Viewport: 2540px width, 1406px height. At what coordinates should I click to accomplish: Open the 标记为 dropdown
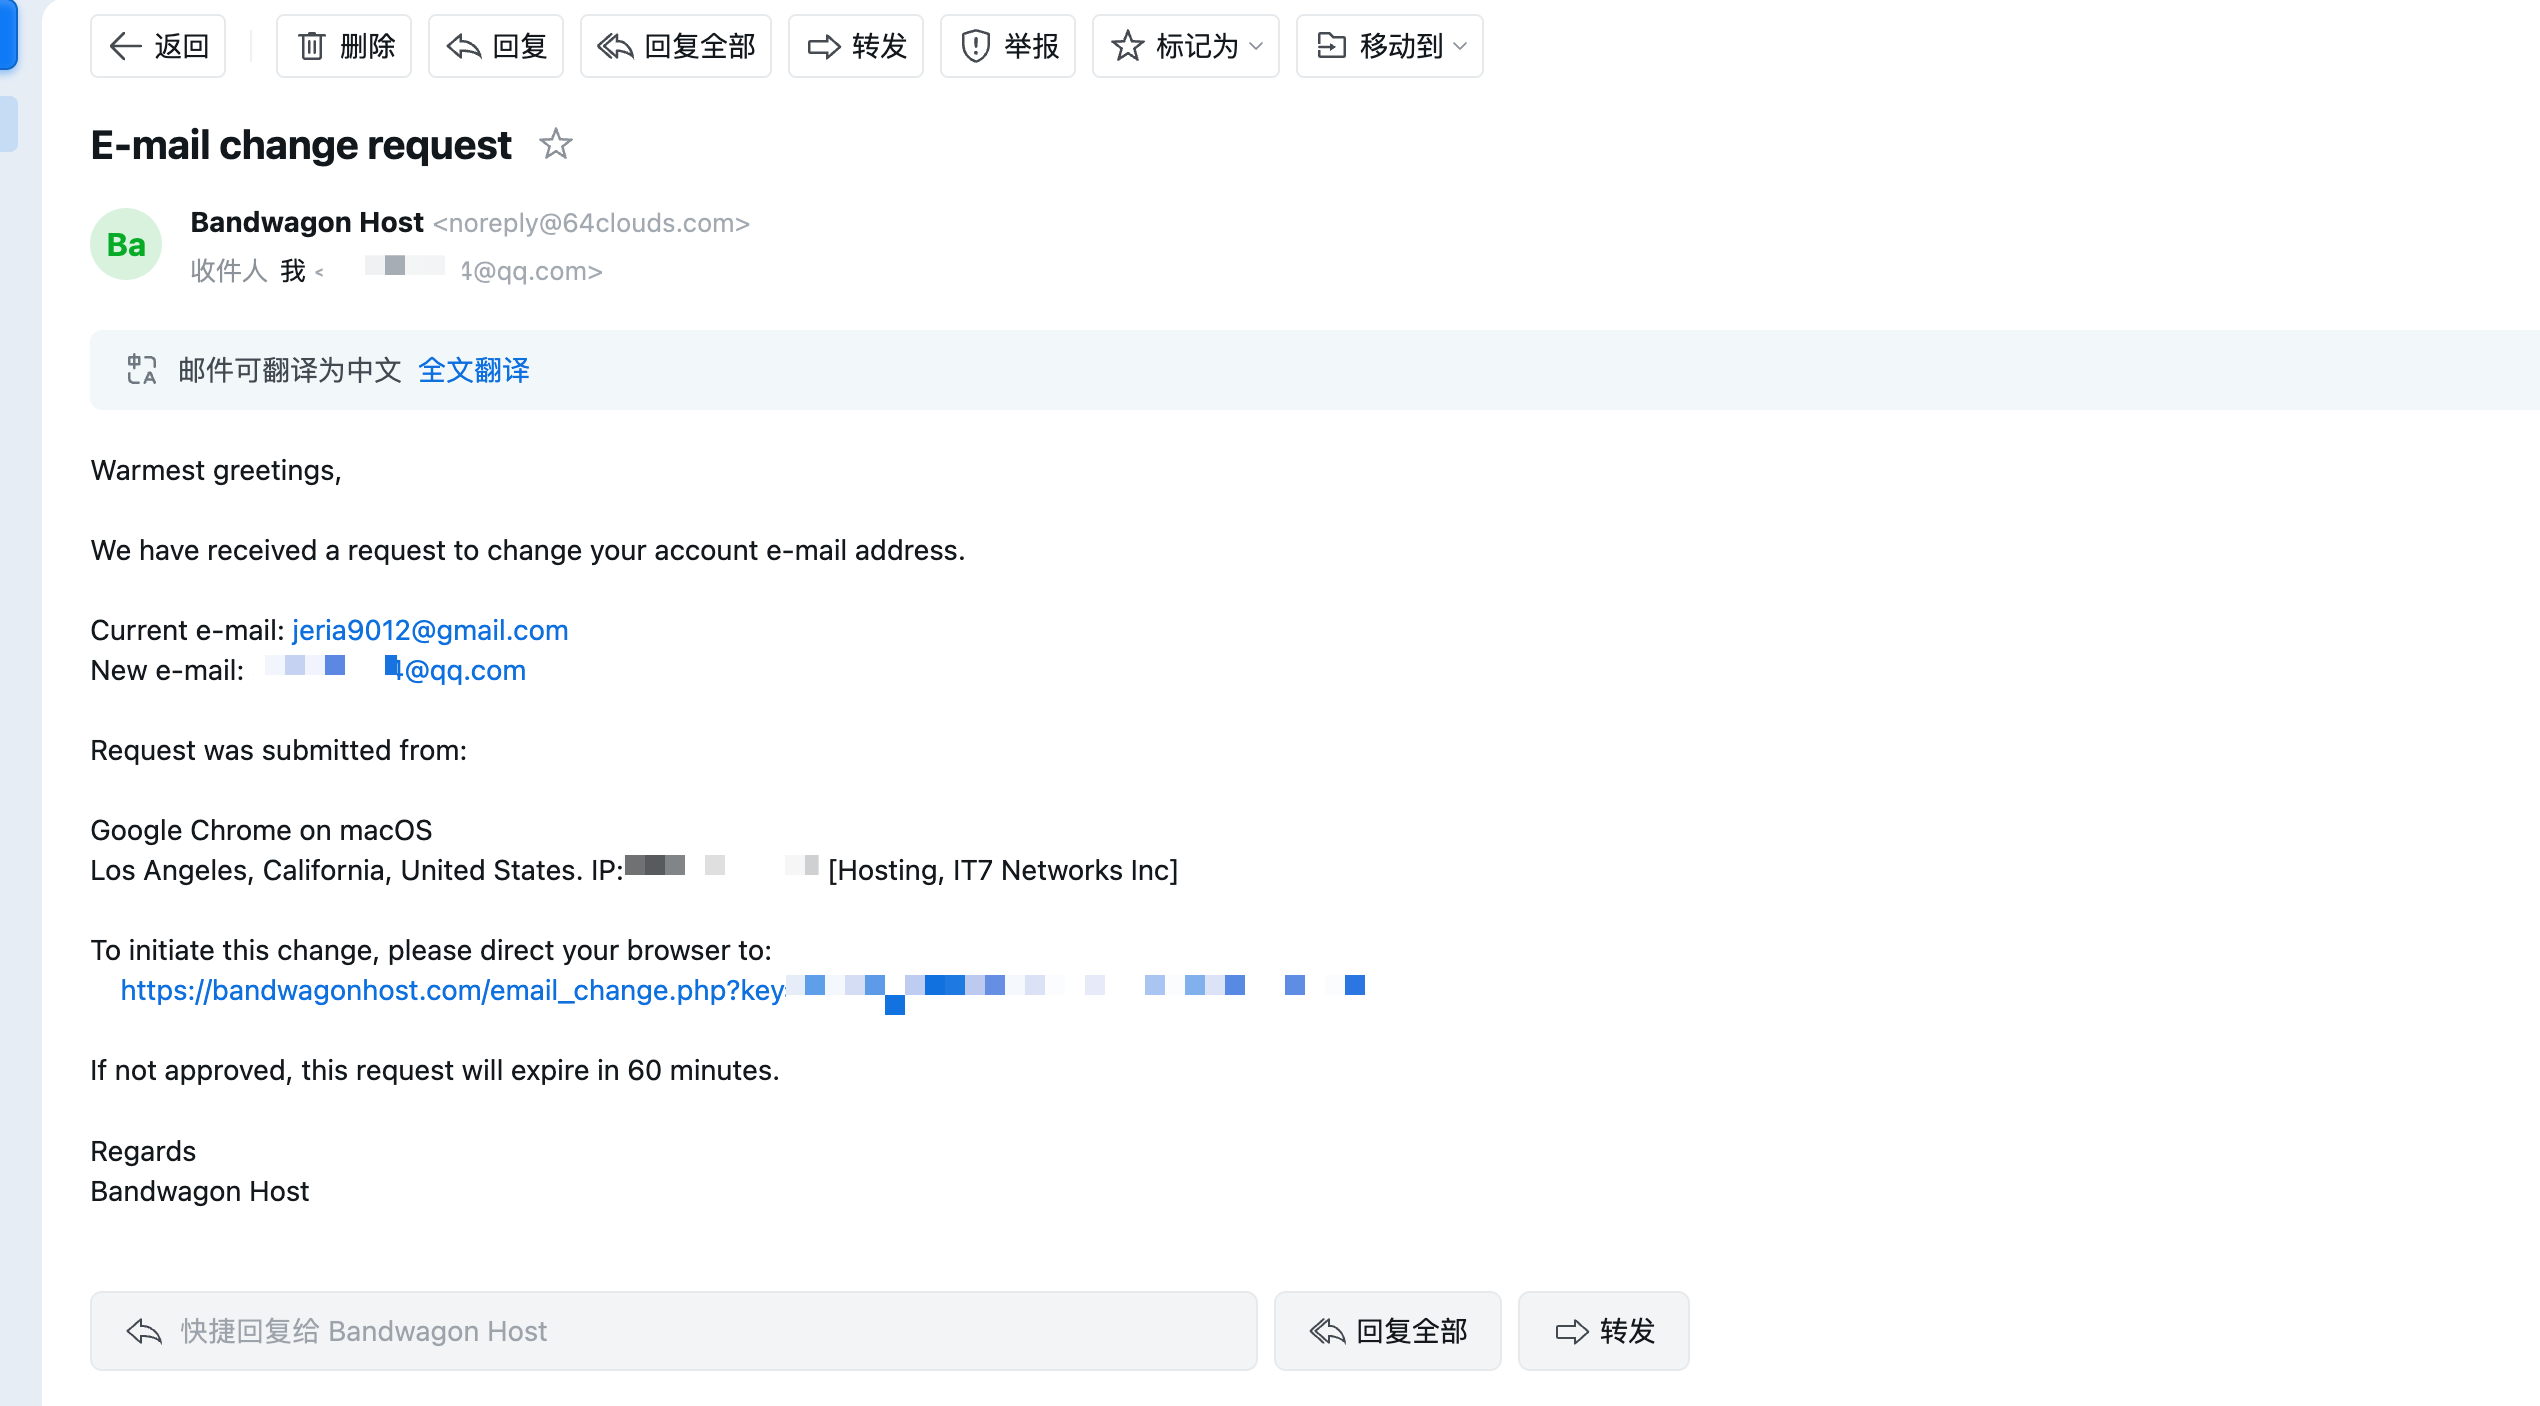[x=1186, y=46]
